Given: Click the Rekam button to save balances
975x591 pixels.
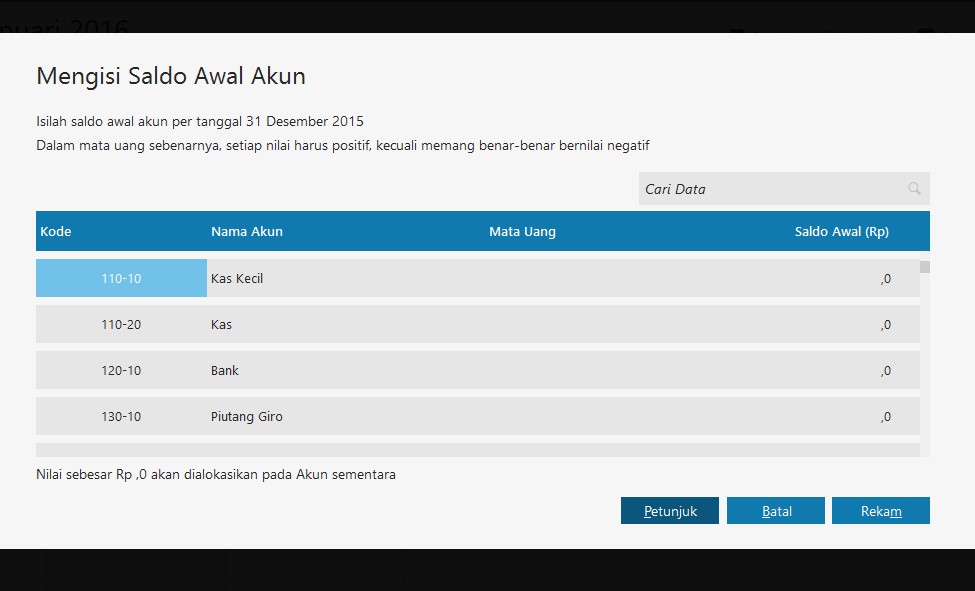Looking at the screenshot, I should (880, 510).
